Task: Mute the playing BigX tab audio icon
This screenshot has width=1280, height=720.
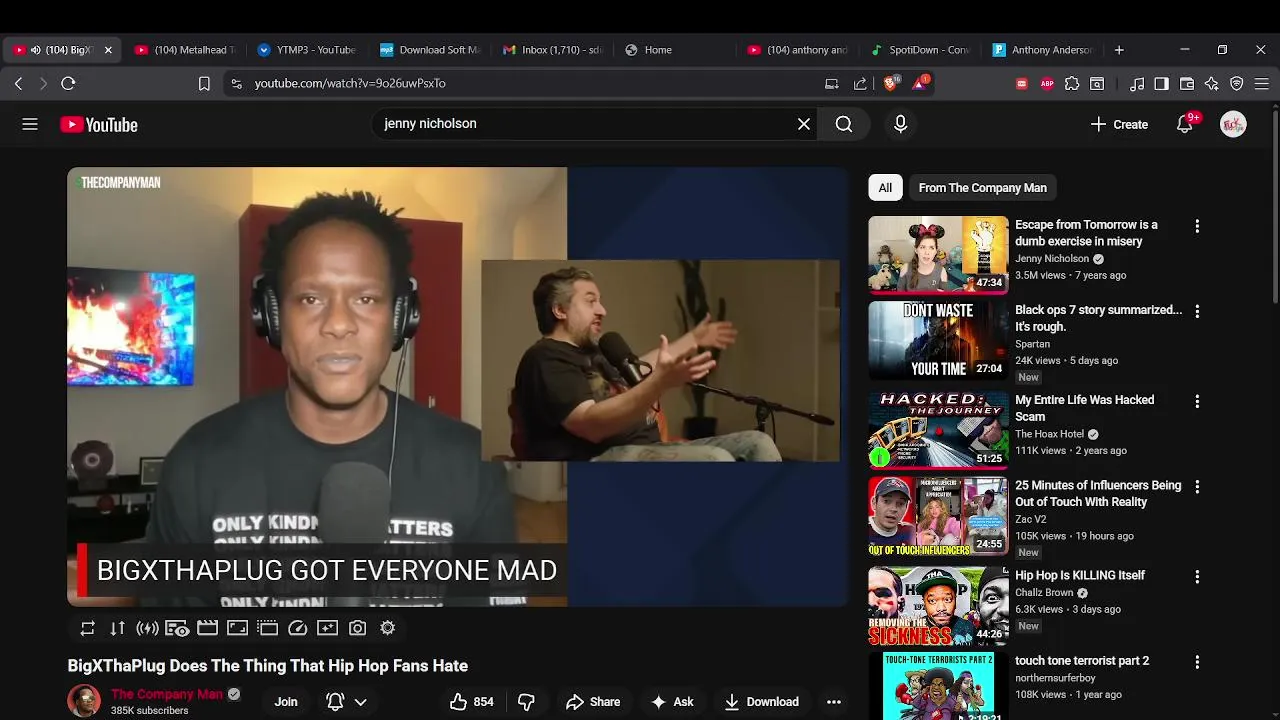Action: click(35, 50)
